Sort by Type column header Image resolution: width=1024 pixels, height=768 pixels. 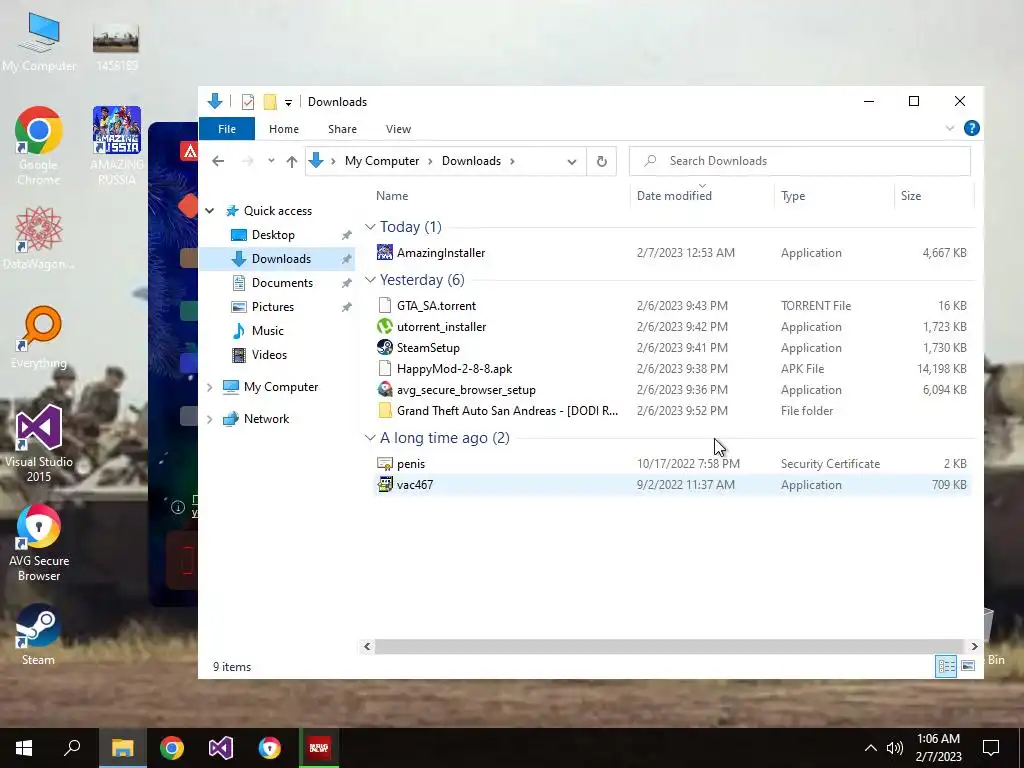tap(834, 196)
